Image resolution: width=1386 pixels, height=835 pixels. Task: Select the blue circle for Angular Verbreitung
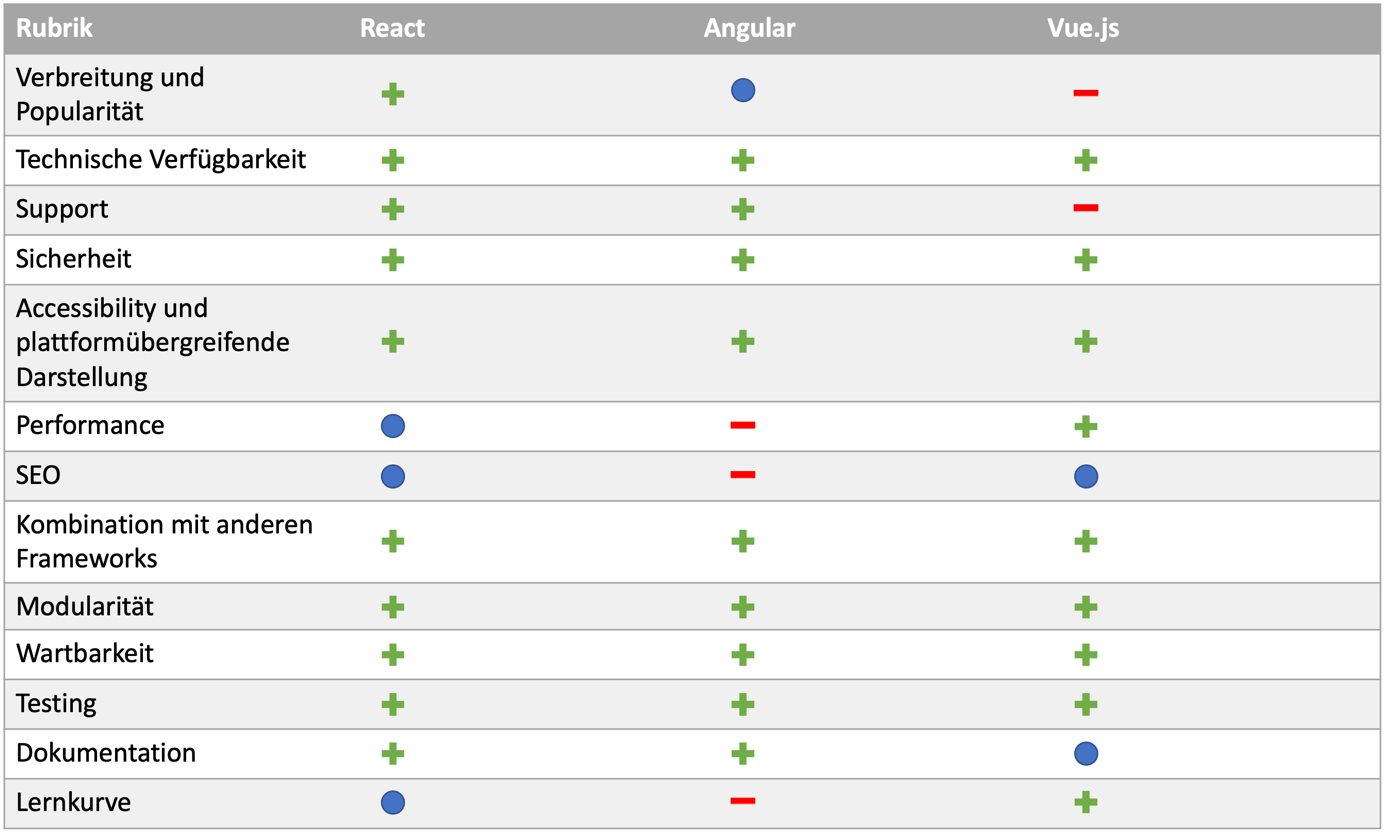click(x=743, y=91)
